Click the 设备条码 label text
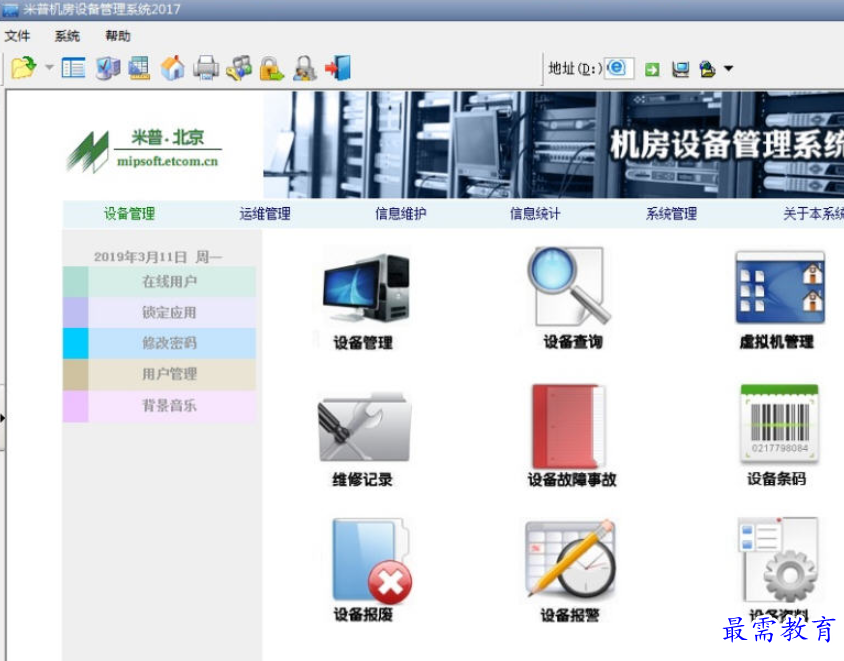This screenshot has width=844, height=661. [x=776, y=478]
